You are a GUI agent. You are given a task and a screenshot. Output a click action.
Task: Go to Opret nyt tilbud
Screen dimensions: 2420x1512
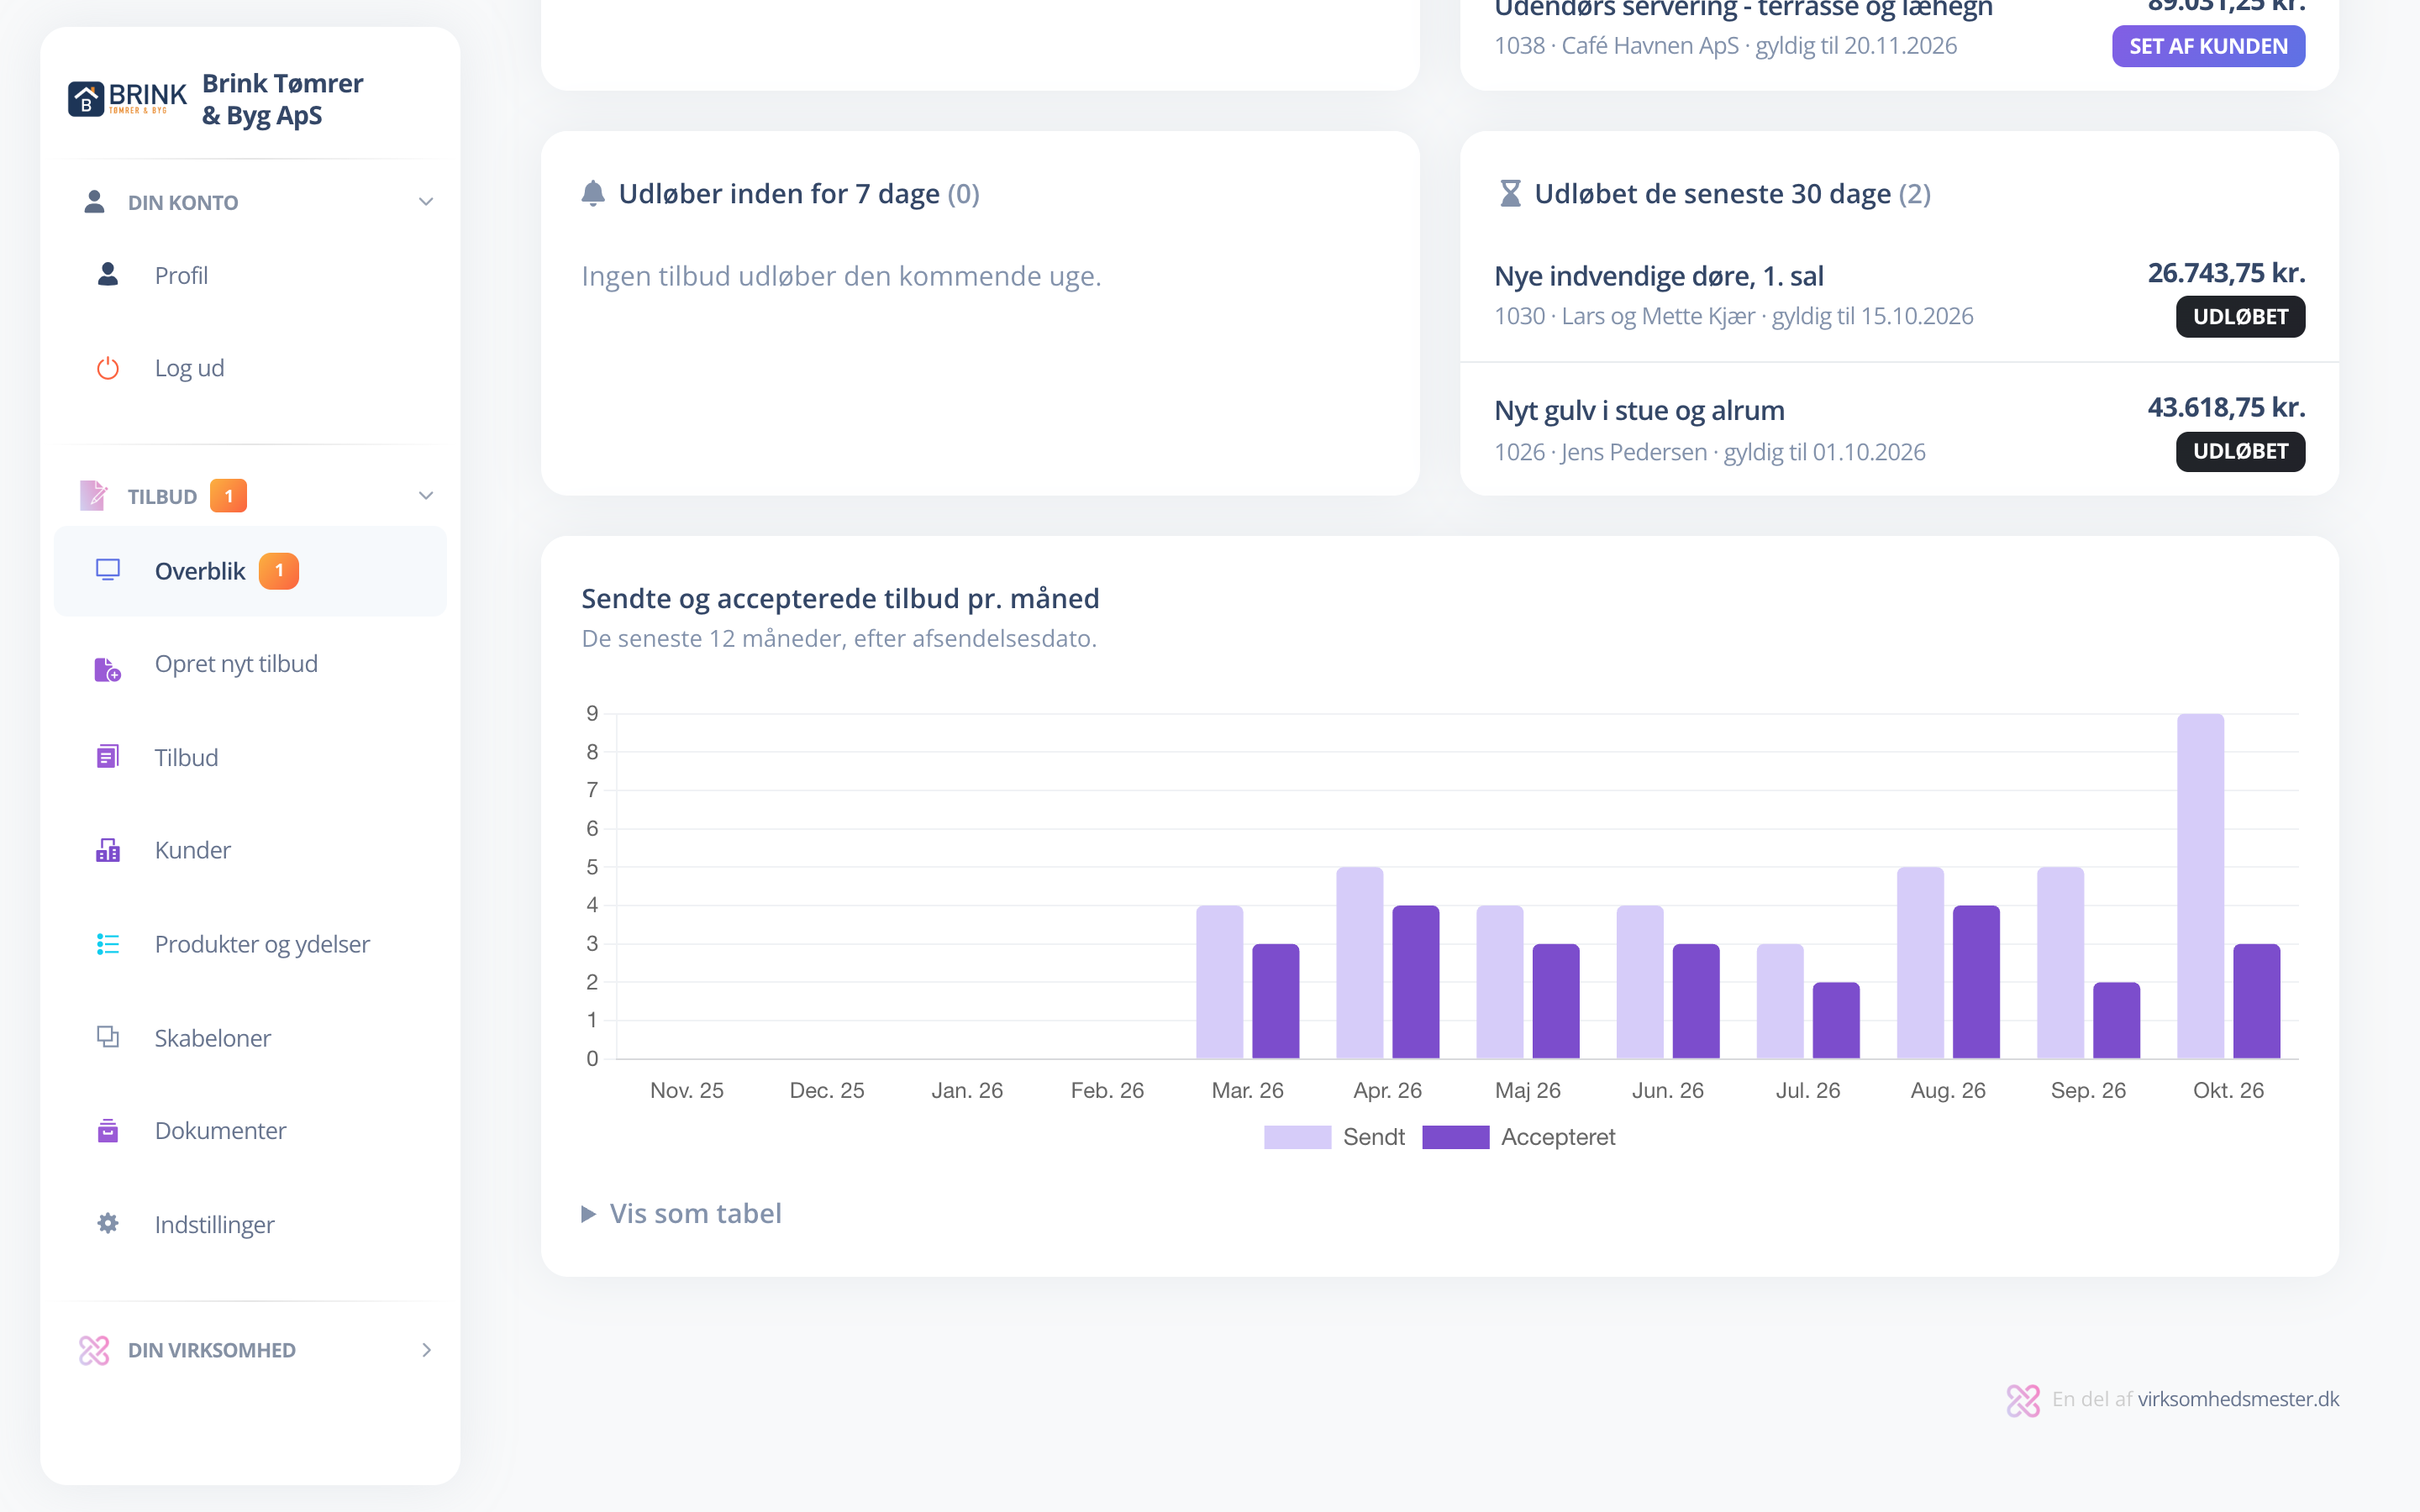tap(250, 665)
